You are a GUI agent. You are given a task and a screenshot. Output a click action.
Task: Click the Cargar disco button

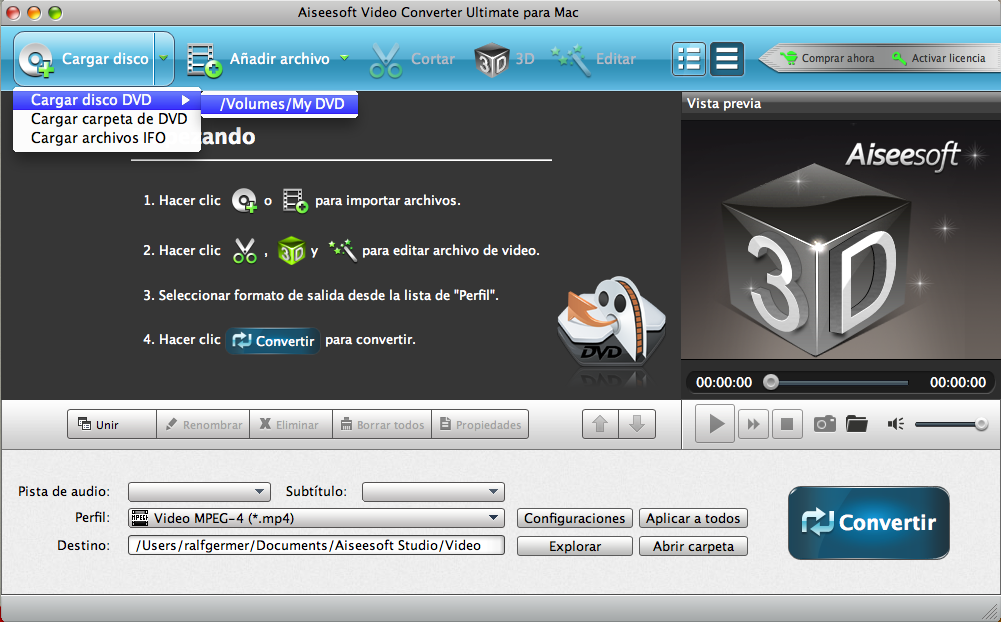click(84, 59)
